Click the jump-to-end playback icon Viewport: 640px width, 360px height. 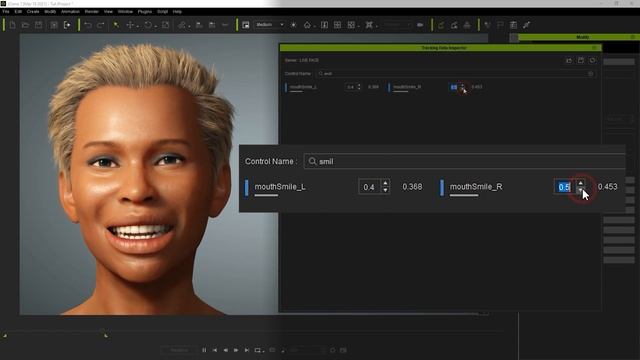pyautogui.click(x=247, y=350)
